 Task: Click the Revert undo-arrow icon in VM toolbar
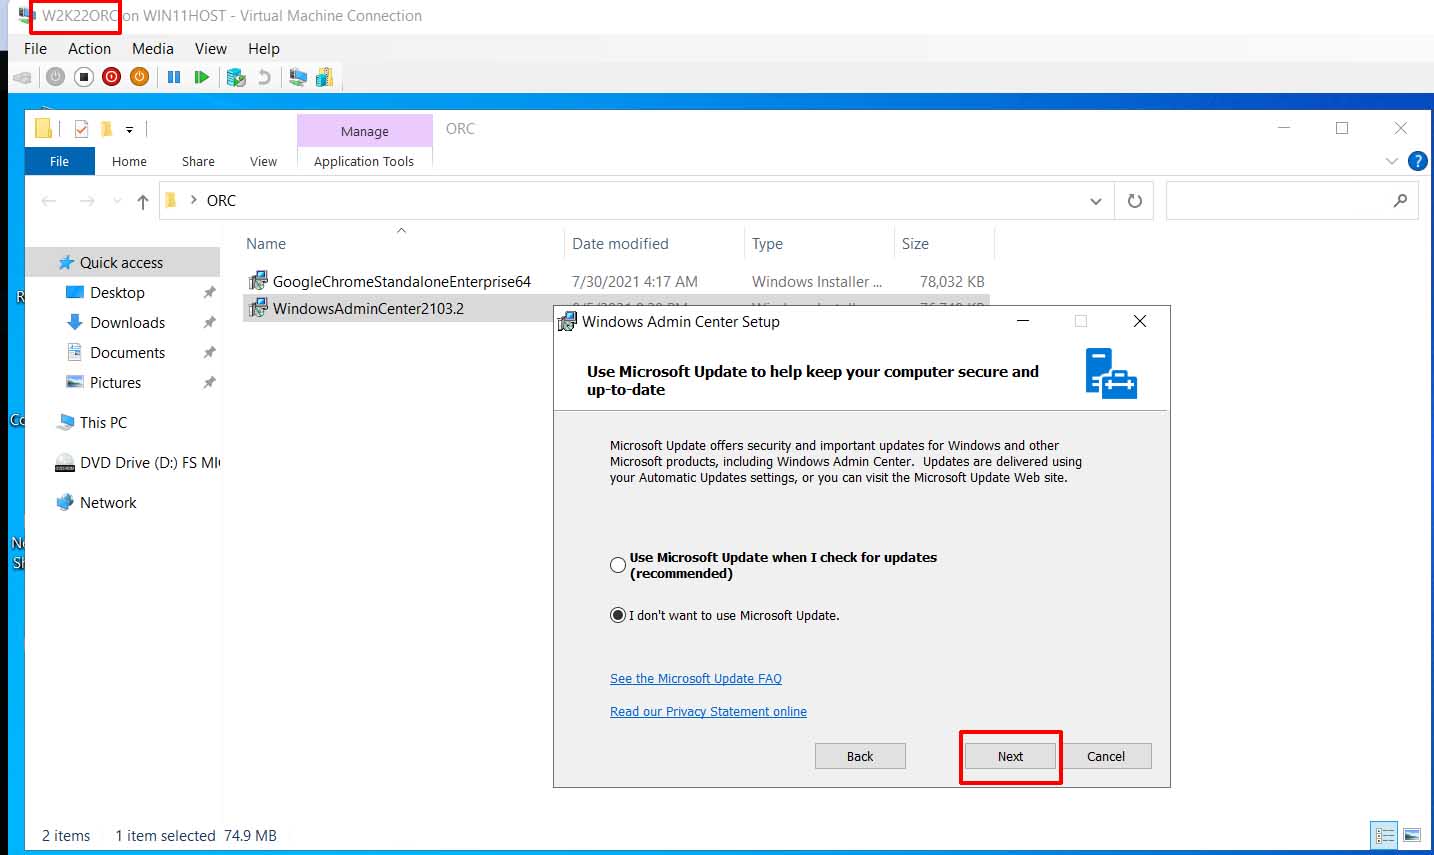coord(264,77)
